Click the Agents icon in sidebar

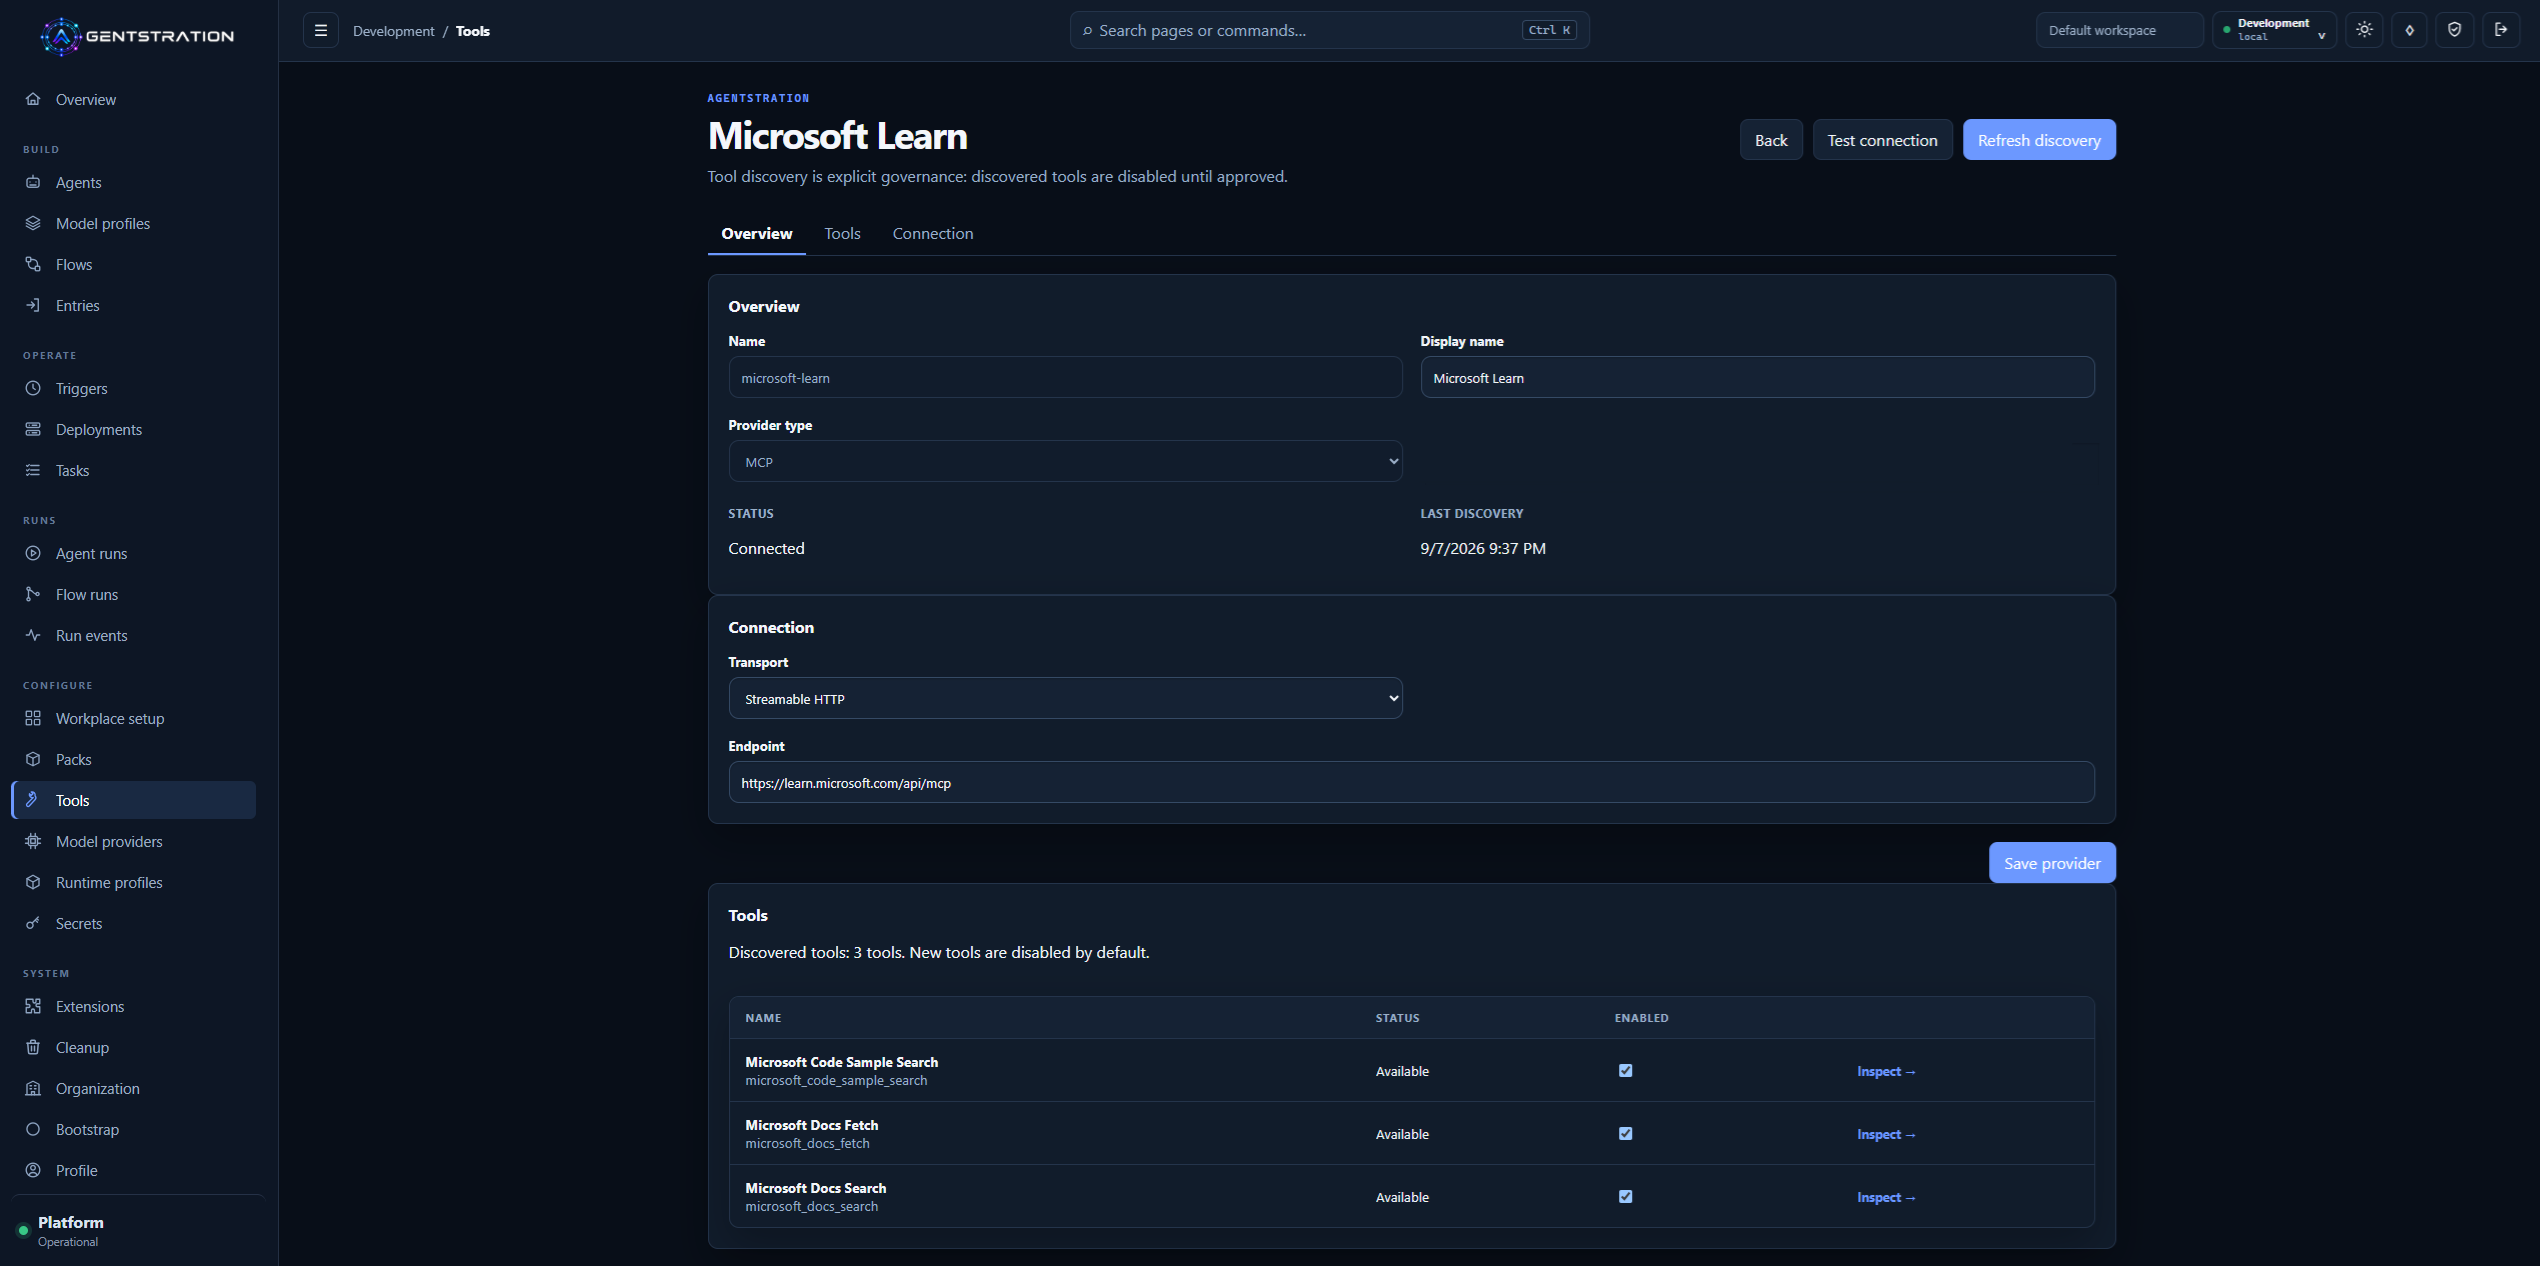point(33,182)
